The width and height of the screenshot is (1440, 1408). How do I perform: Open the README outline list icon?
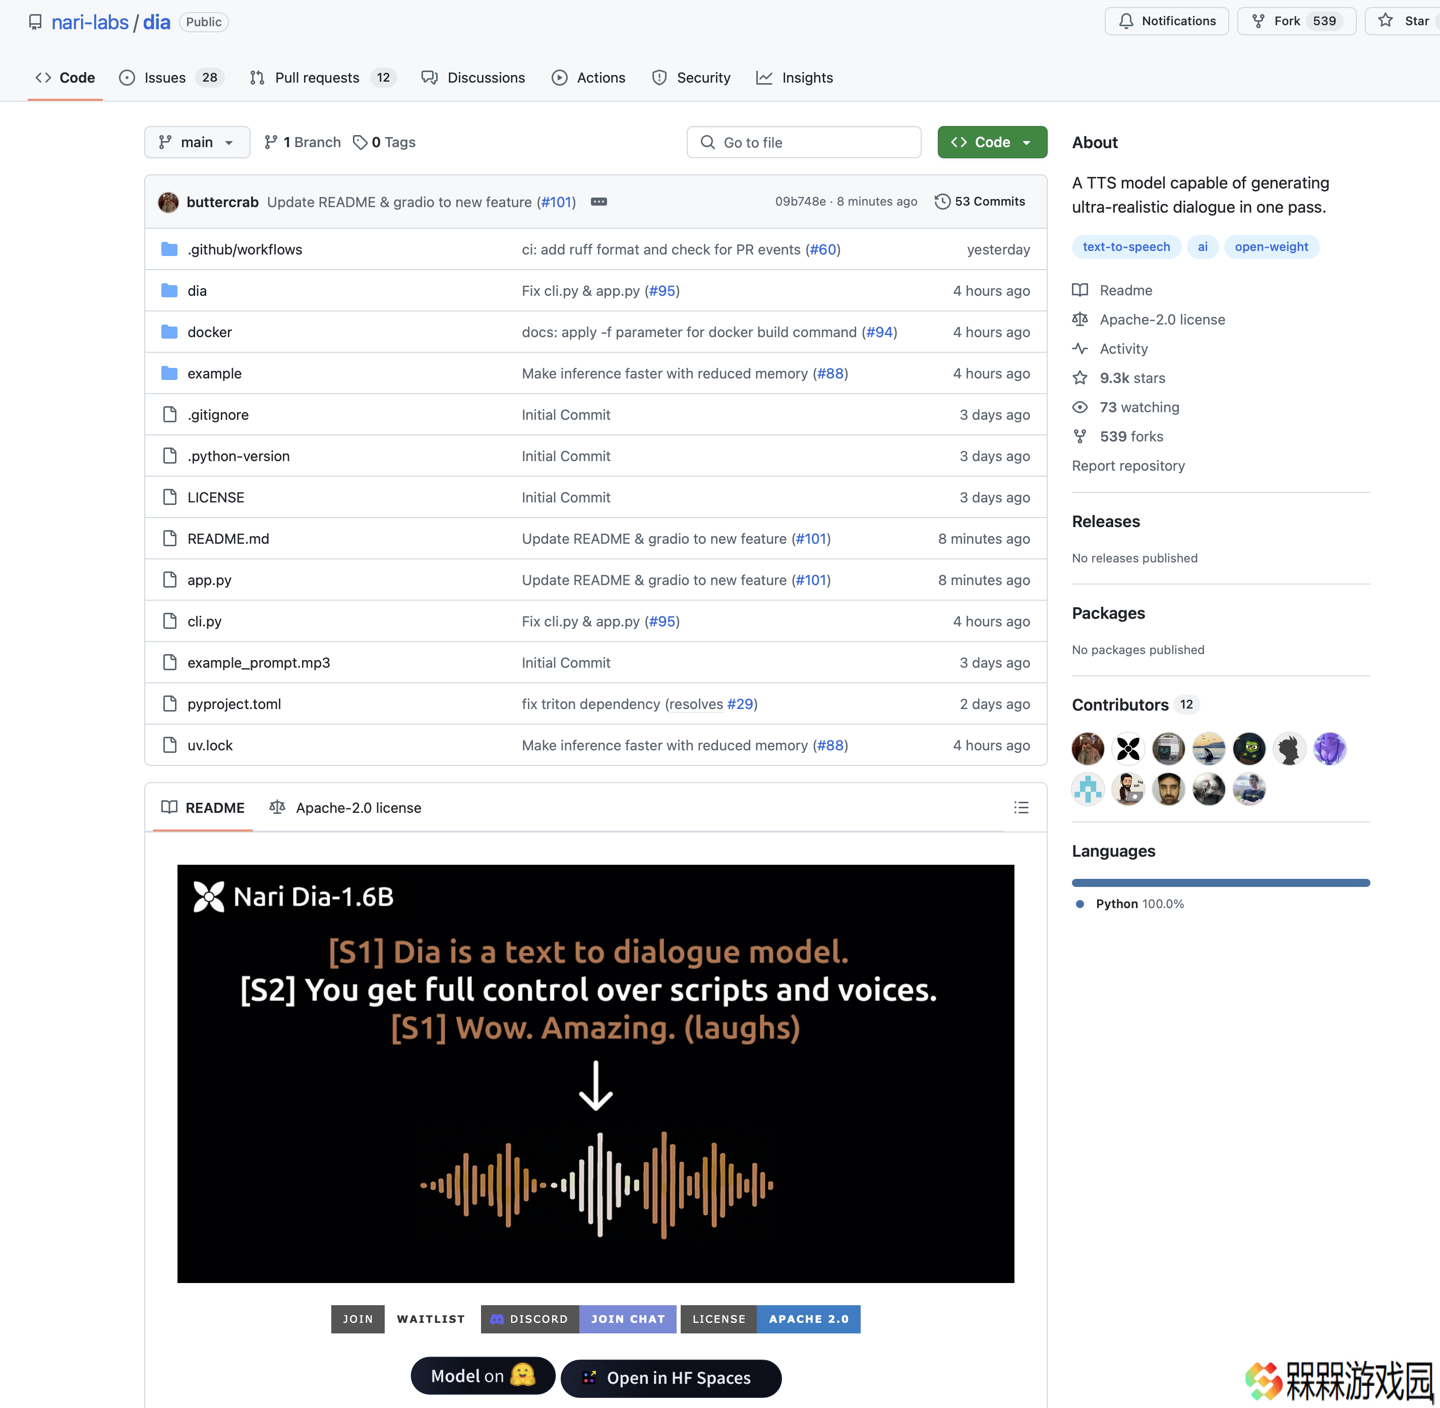pyautogui.click(x=1021, y=808)
